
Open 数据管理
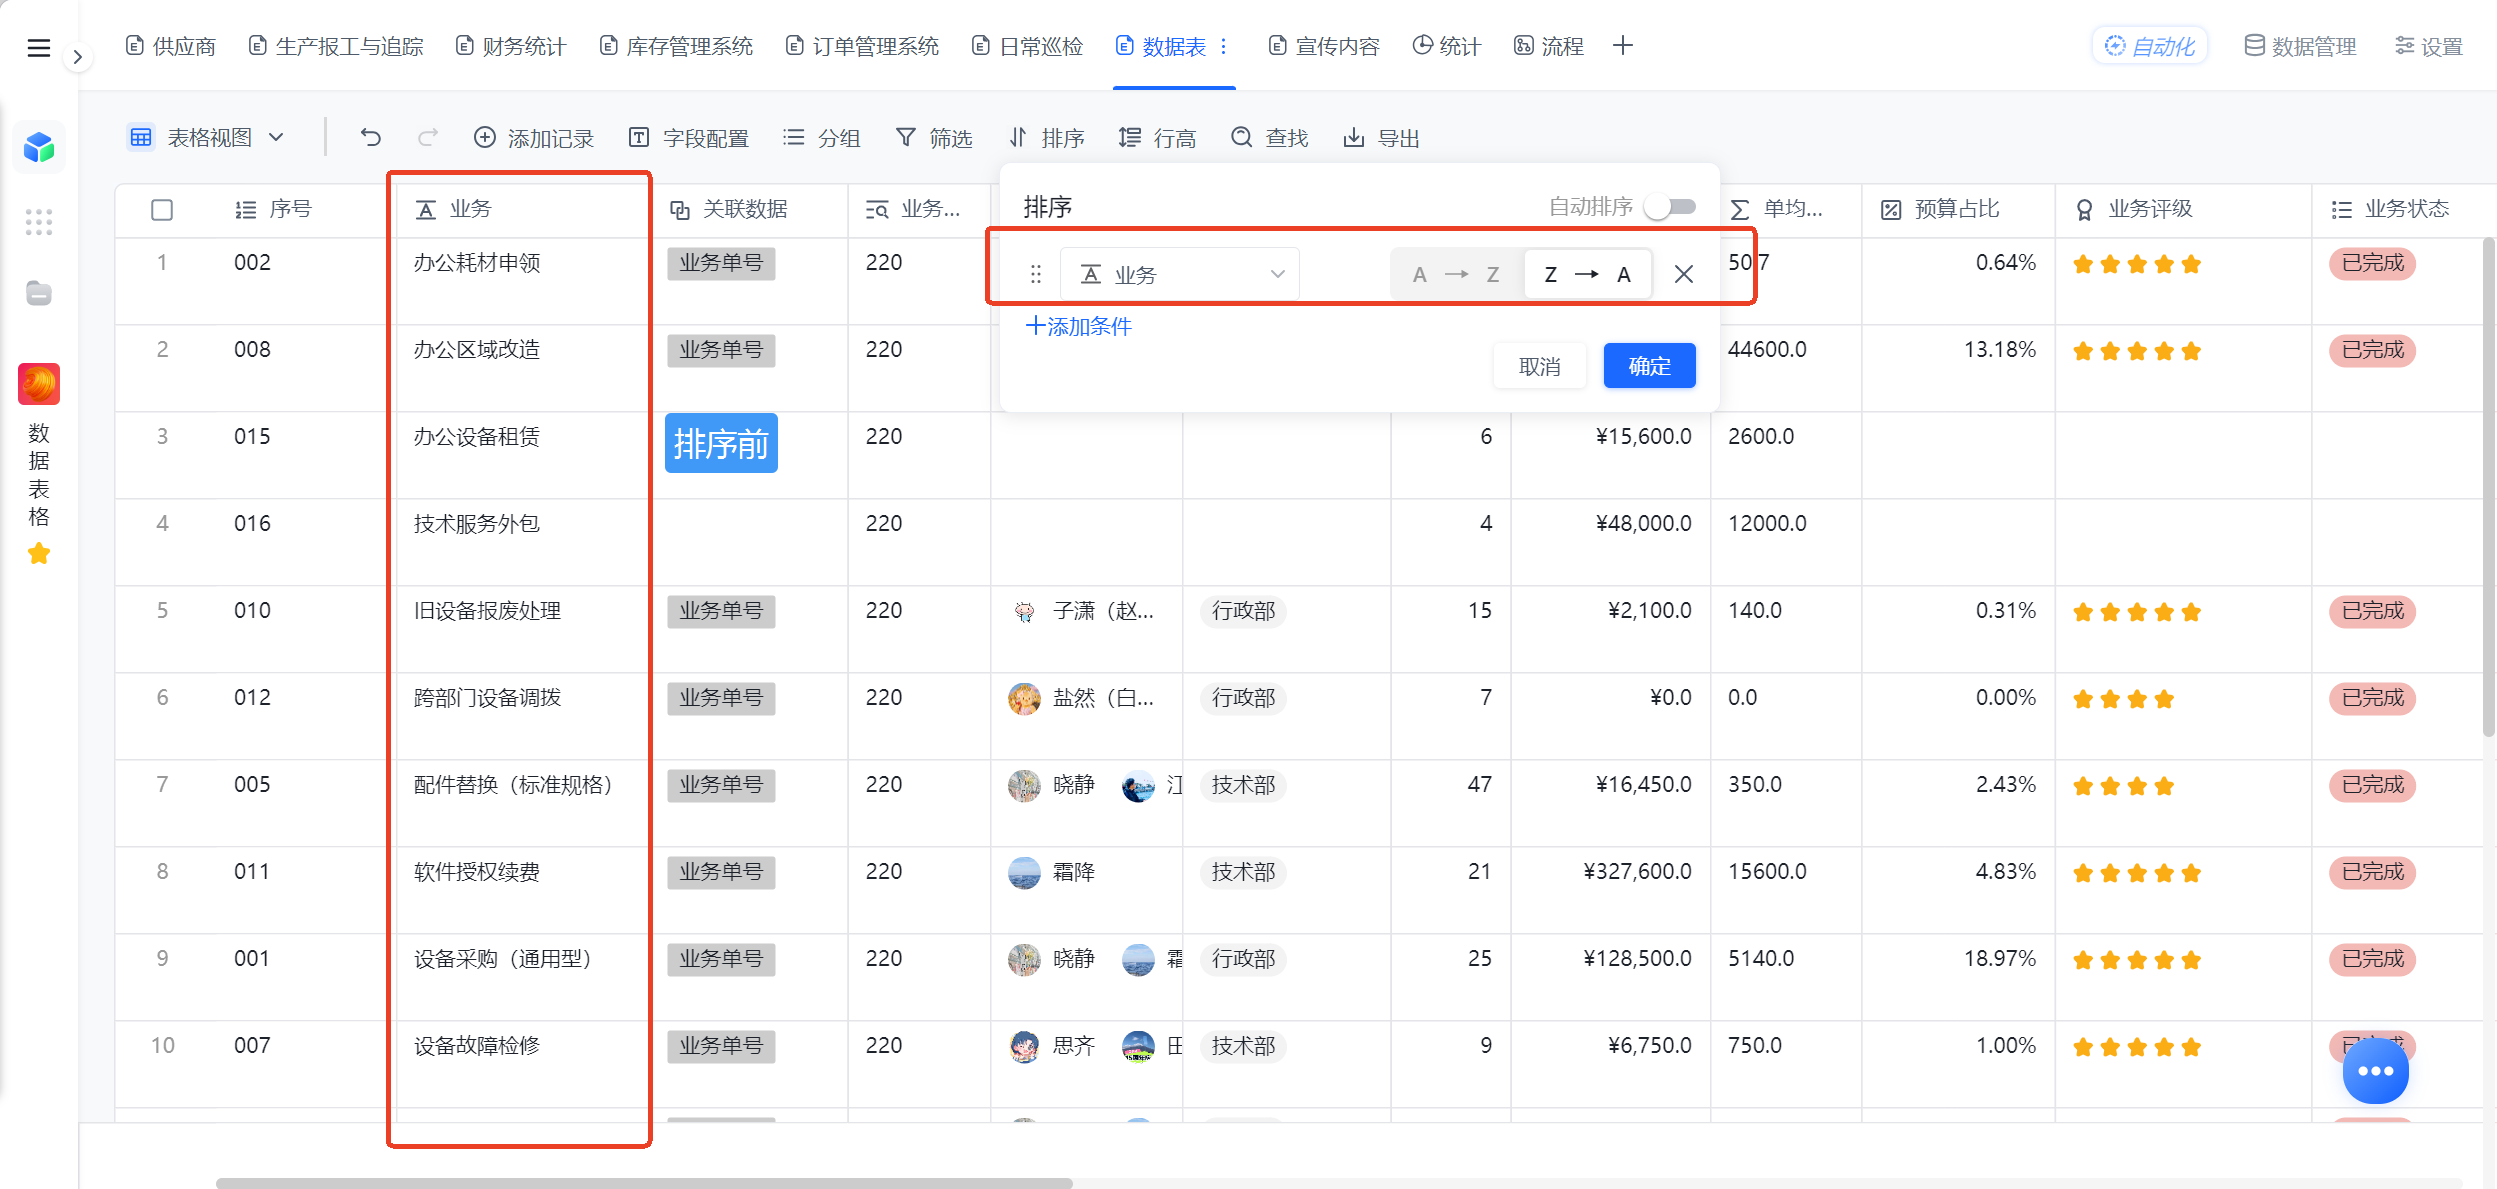coord(2300,46)
